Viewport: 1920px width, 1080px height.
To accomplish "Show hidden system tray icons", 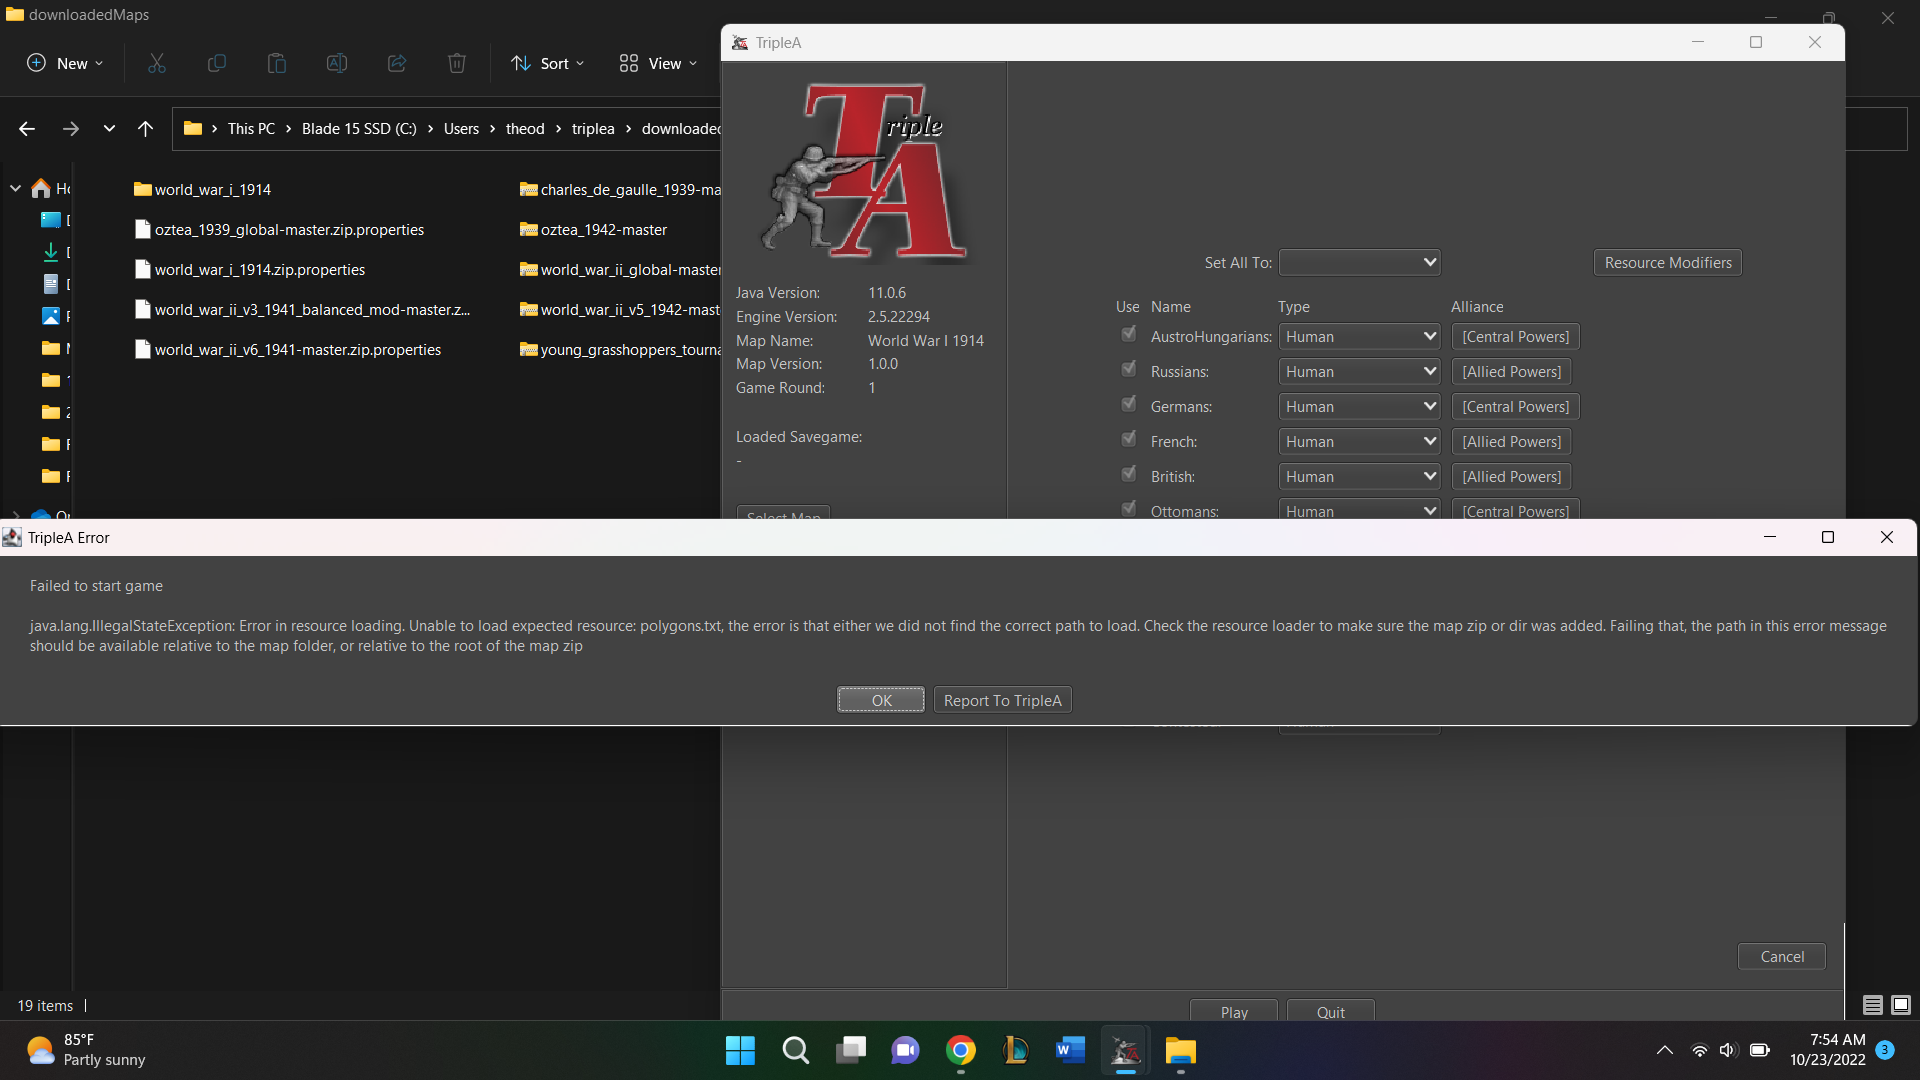I will [x=1664, y=1050].
